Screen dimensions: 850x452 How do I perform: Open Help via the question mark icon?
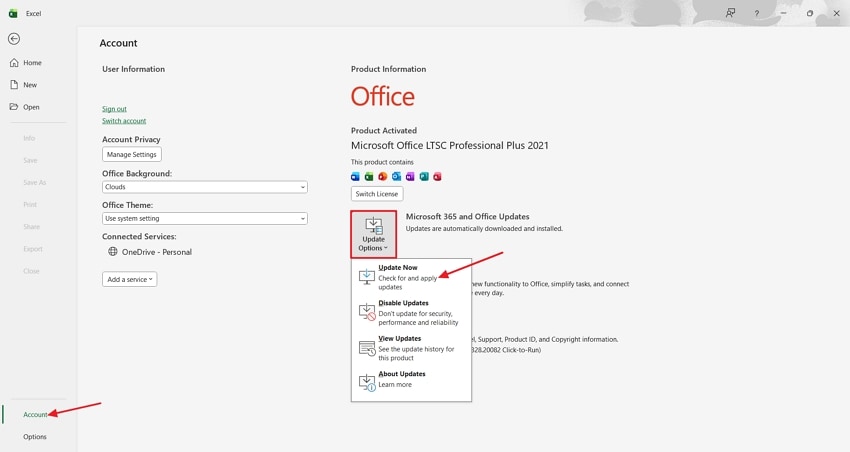757,14
